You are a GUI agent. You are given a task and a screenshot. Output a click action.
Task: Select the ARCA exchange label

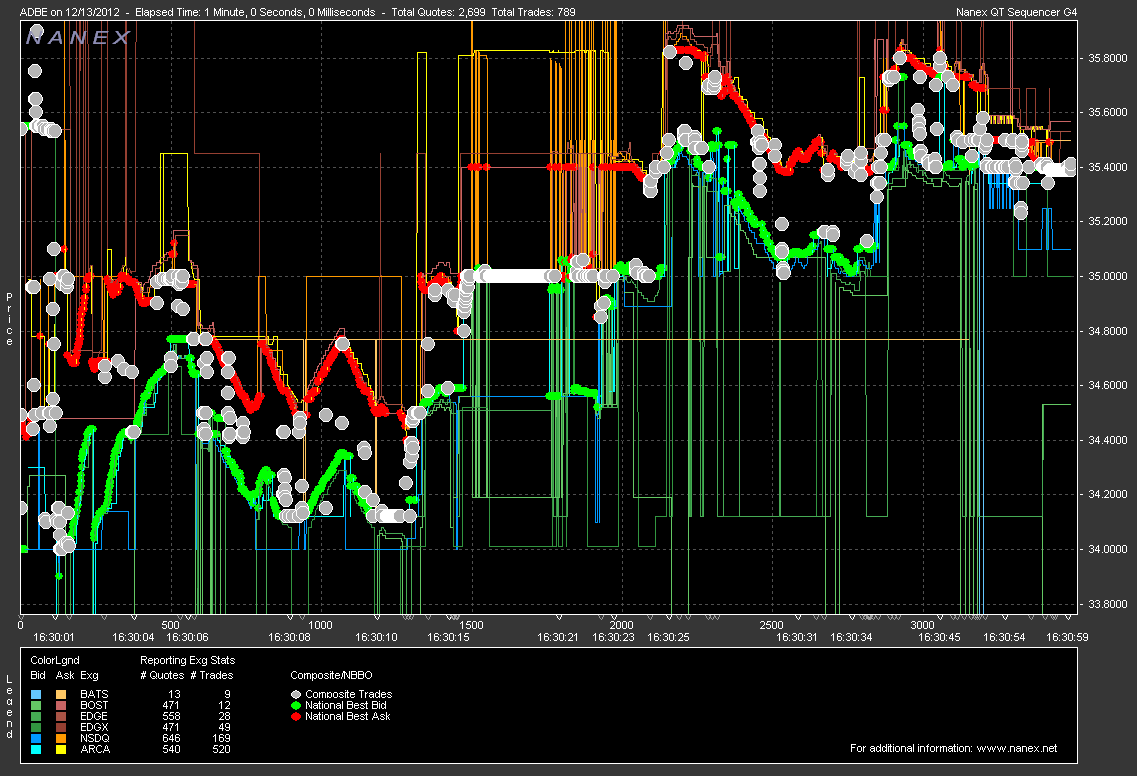(95, 749)
